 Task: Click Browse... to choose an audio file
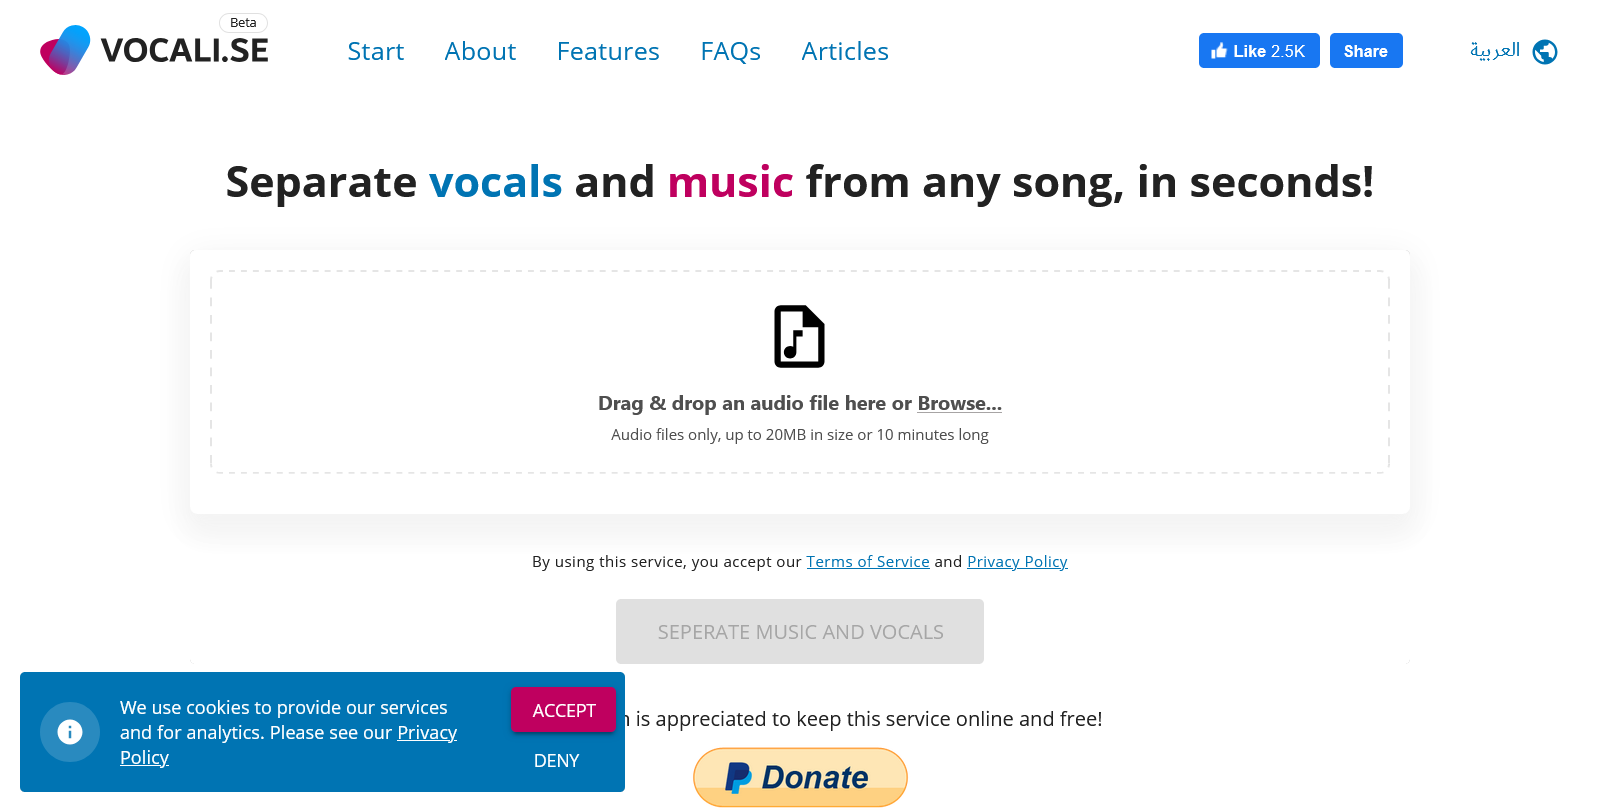click(x=959, y=403)
